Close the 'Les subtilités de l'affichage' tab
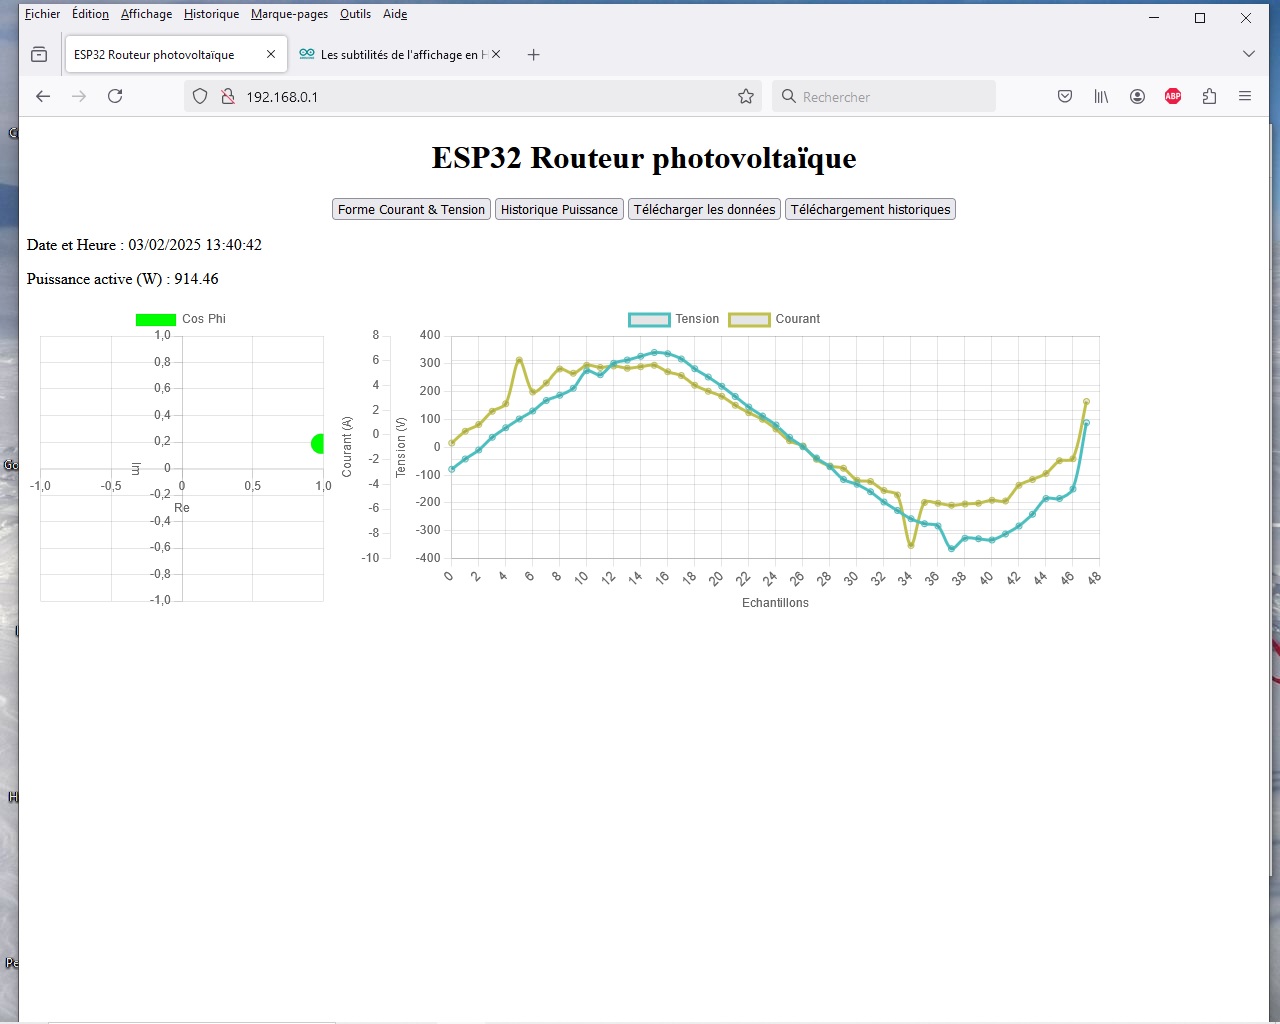This screenshot has width=1280, height=1024. click(x=496, y=54)
